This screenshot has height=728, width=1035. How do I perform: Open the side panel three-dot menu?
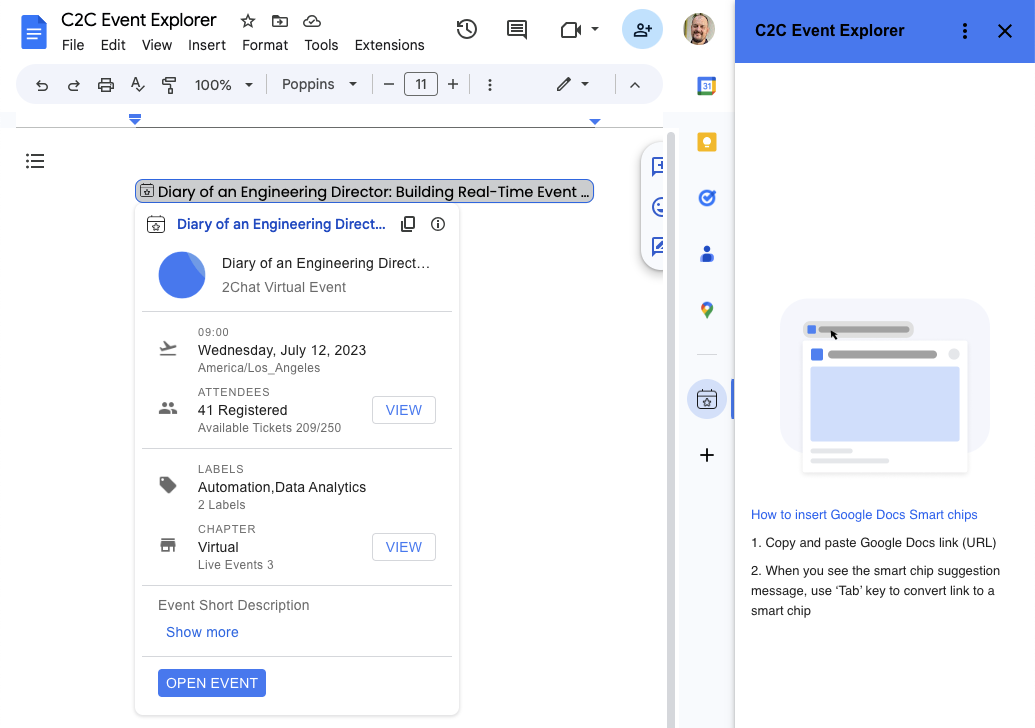click(x=965, y=31)
